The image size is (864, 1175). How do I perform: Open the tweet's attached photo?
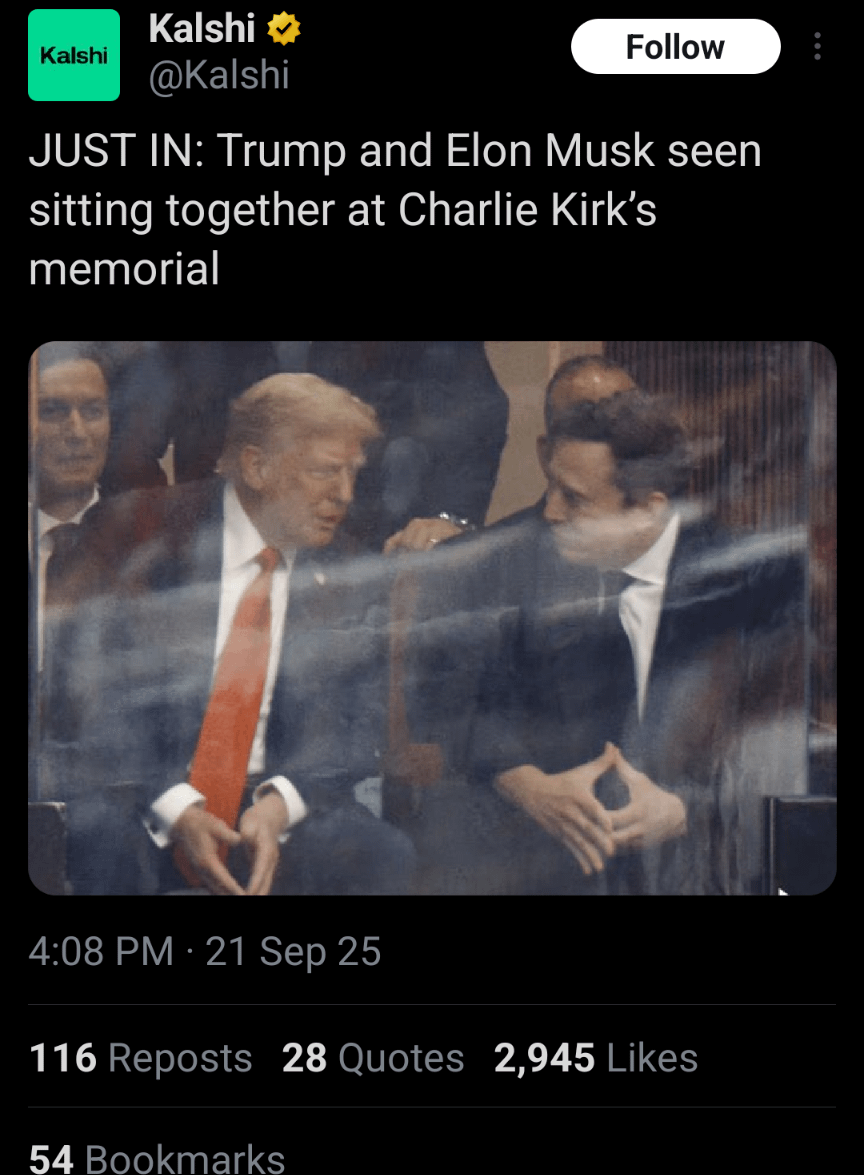[x=432, y=617]
